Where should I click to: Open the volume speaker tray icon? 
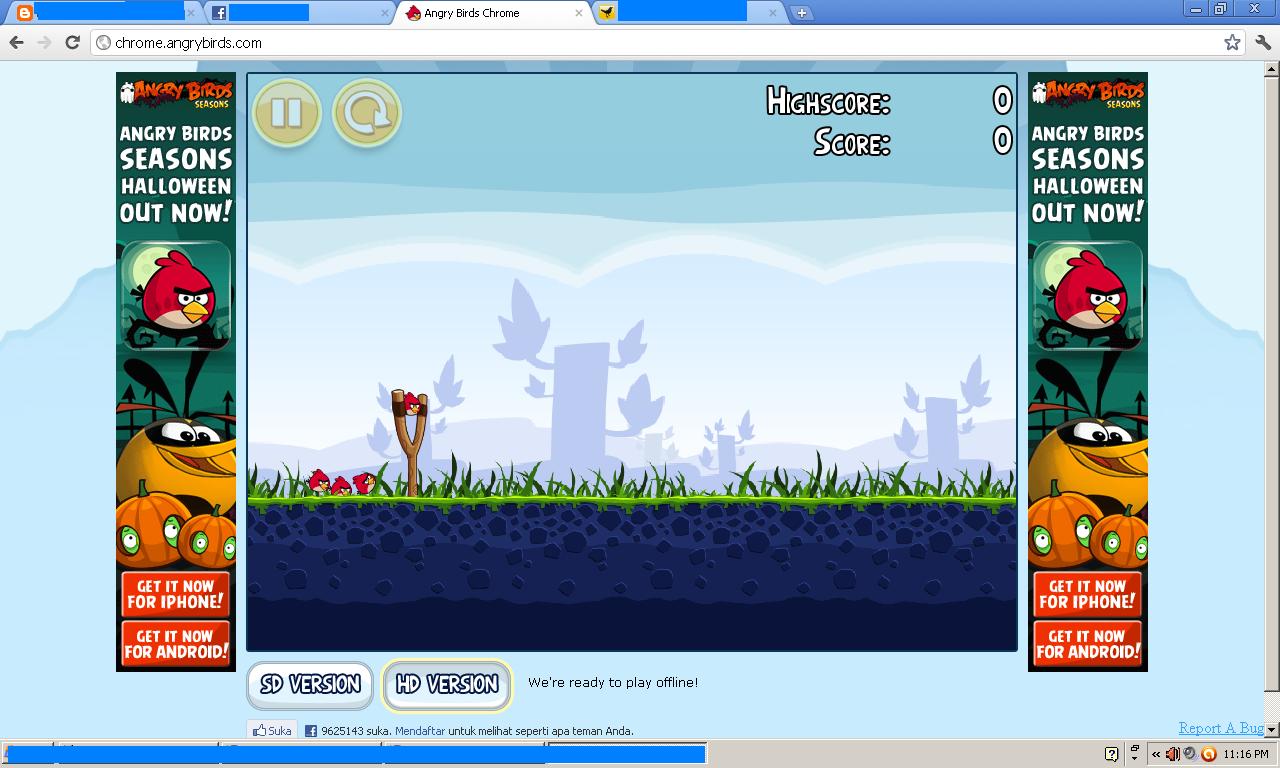[x=1173, y=754]
